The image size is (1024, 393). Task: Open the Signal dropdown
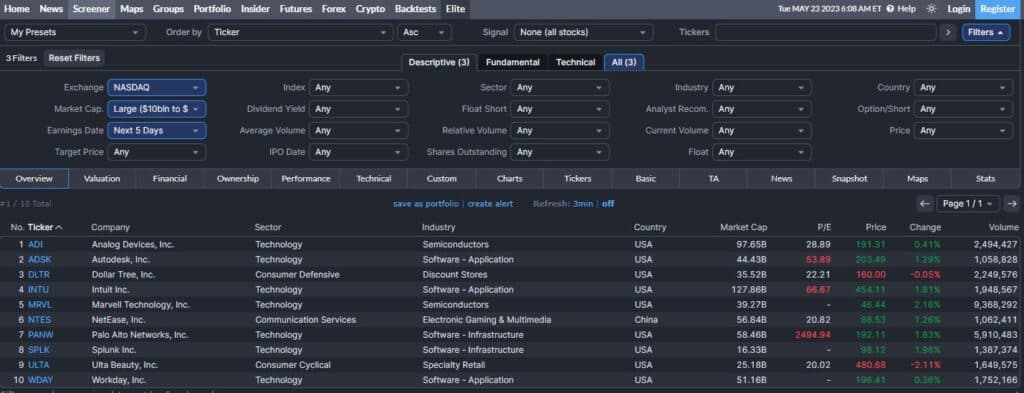tap(583, 32)
